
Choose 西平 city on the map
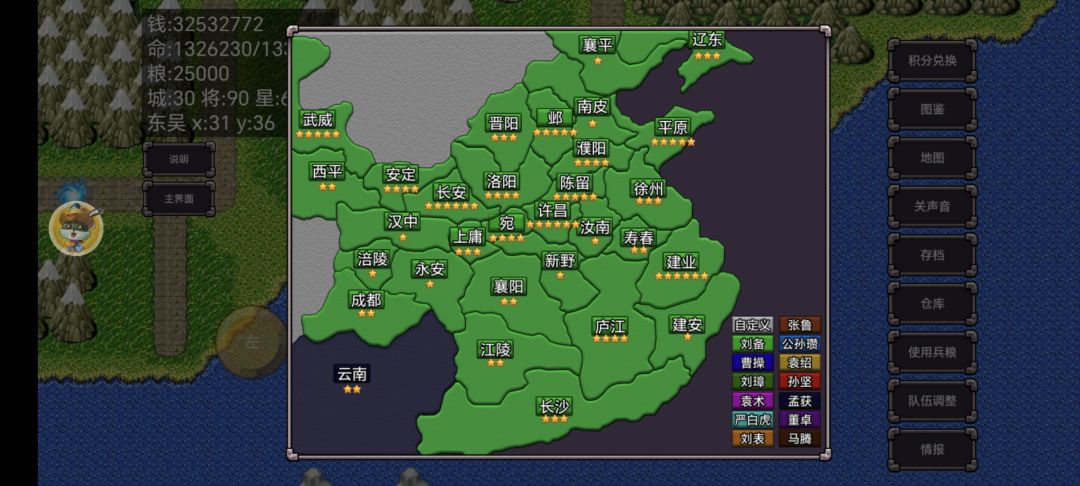(328, 171)
